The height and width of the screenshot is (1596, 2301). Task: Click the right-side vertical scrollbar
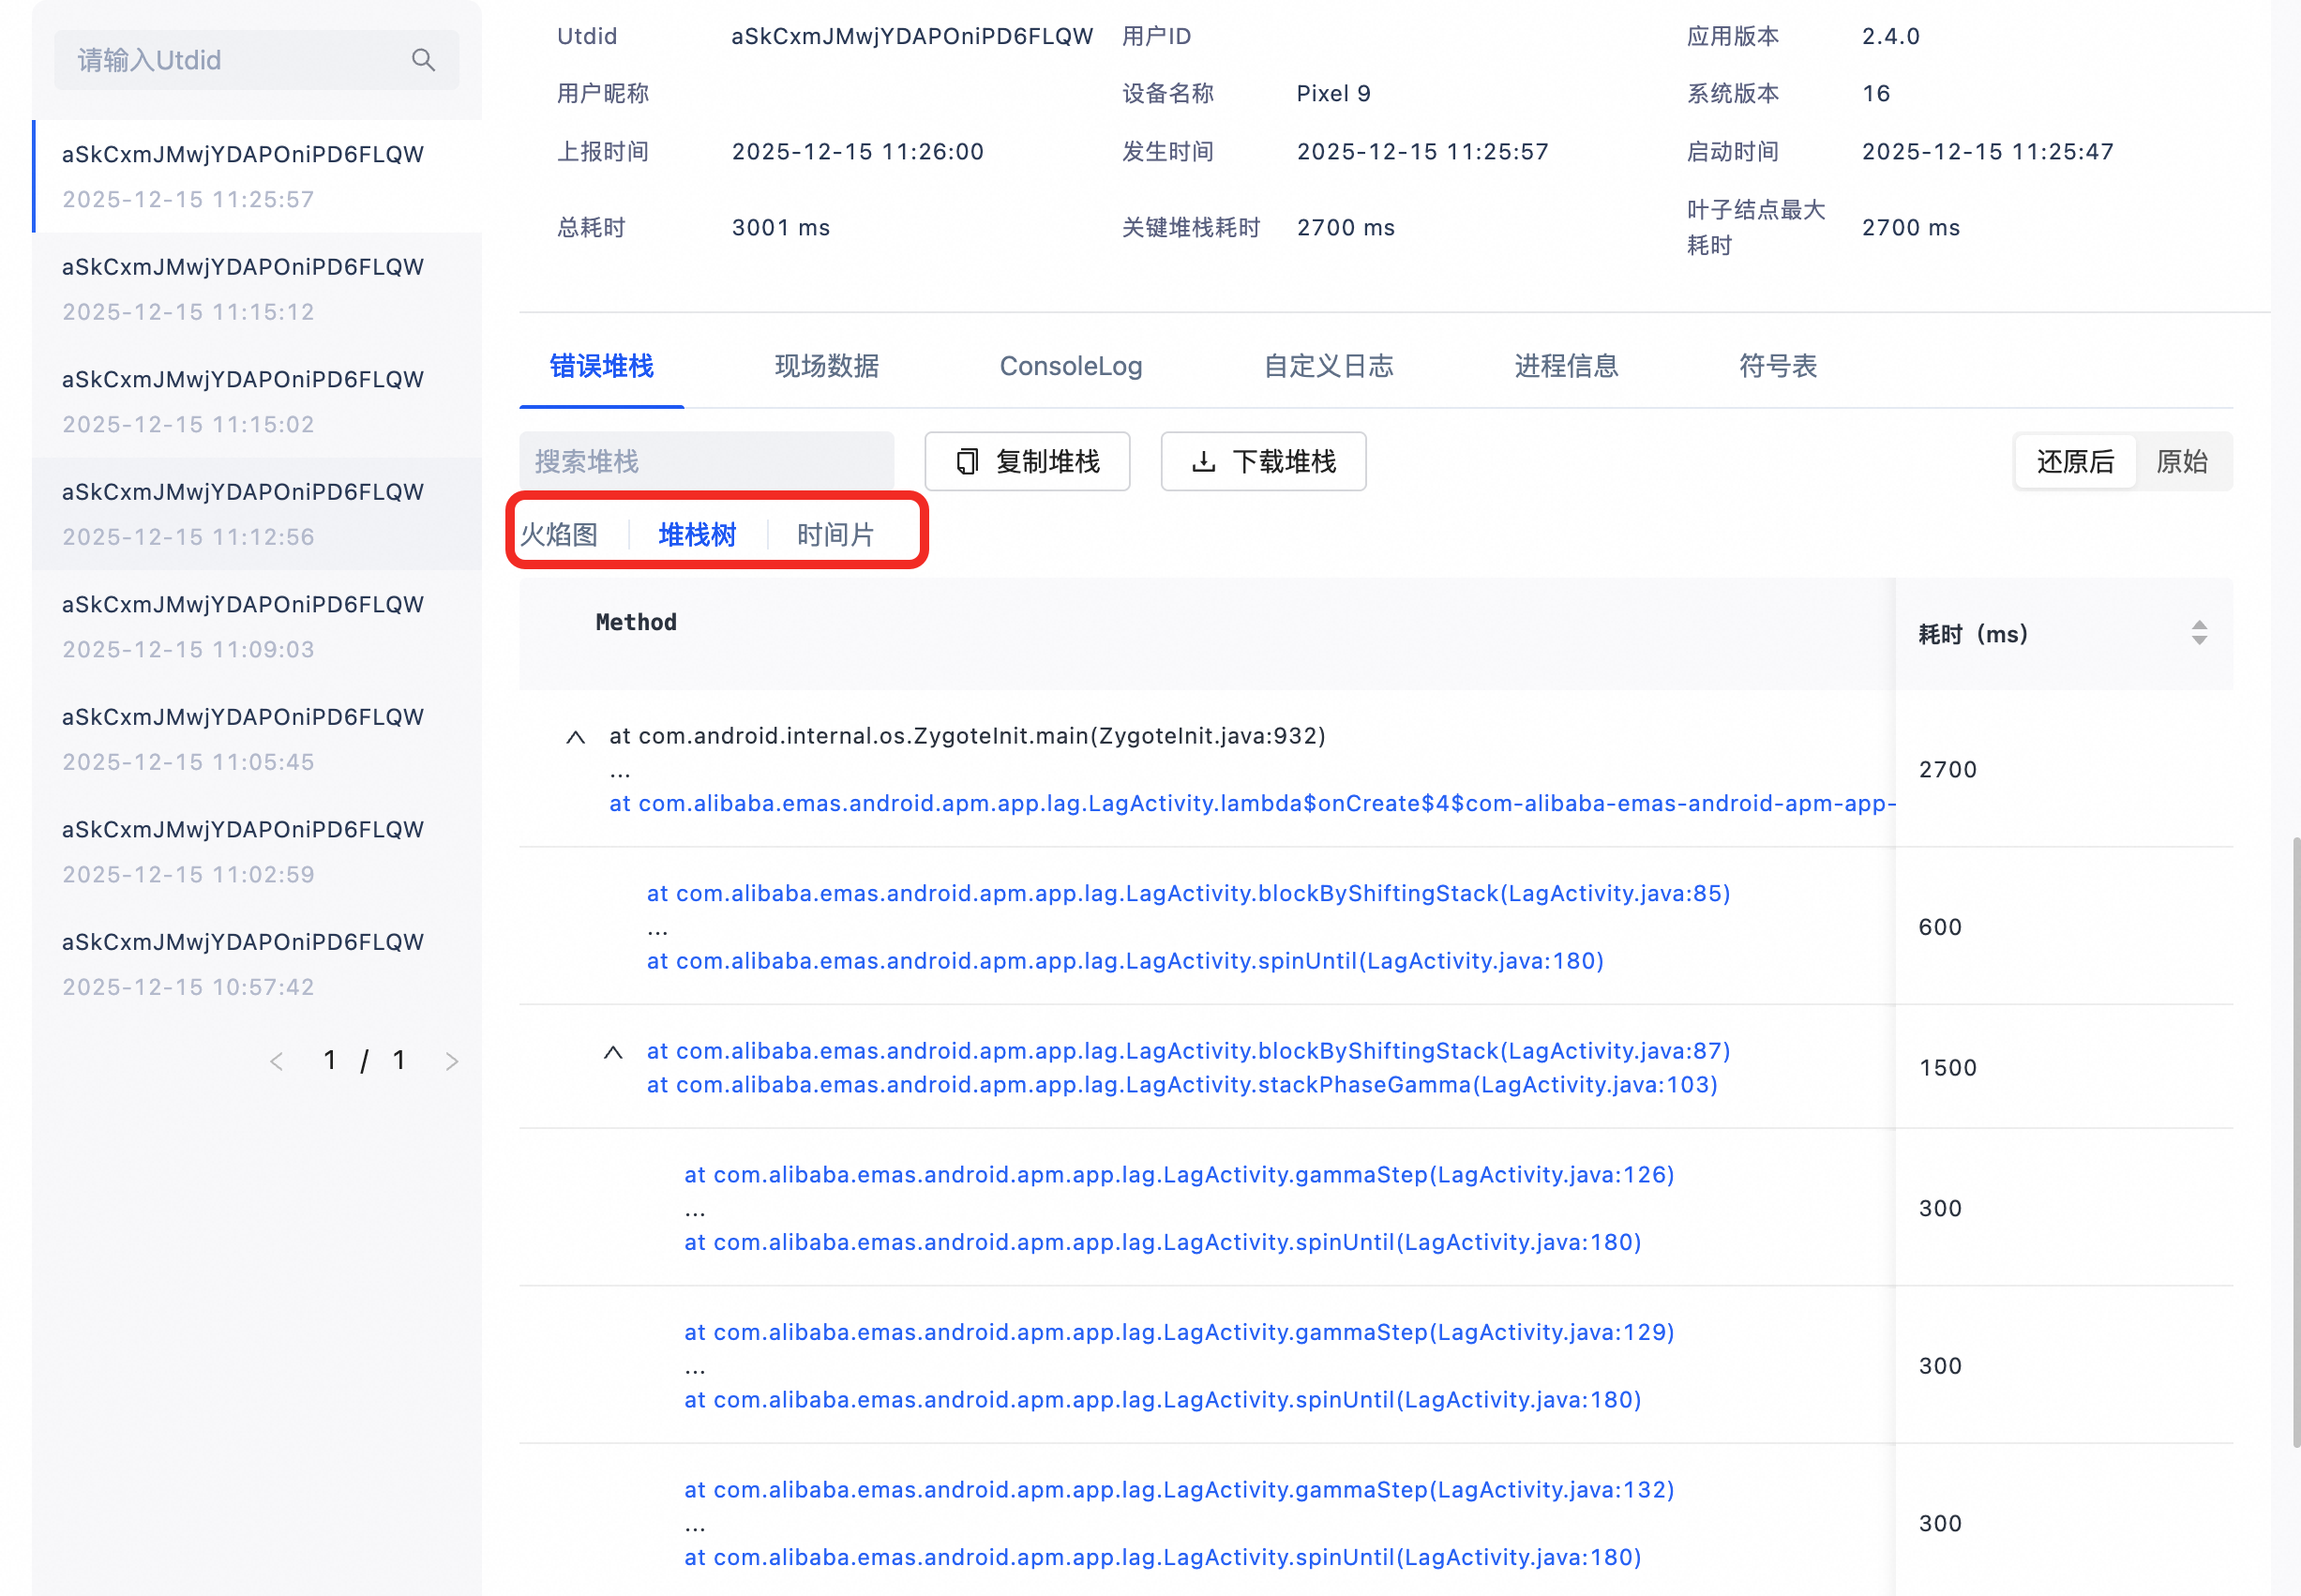click(x=2295, y=1140)
